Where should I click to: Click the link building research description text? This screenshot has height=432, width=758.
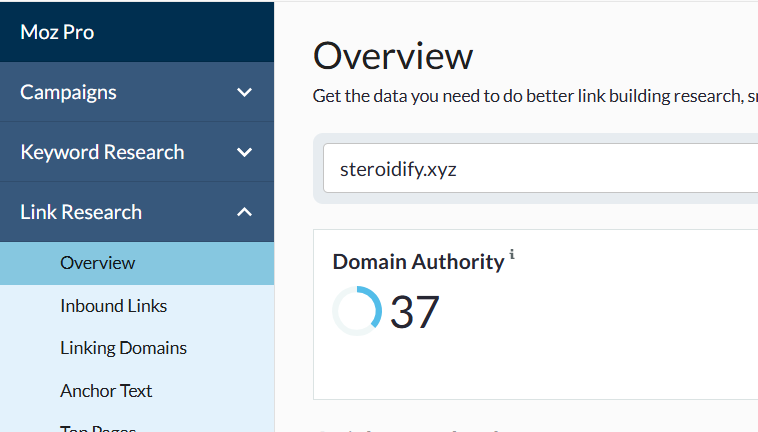535,96
